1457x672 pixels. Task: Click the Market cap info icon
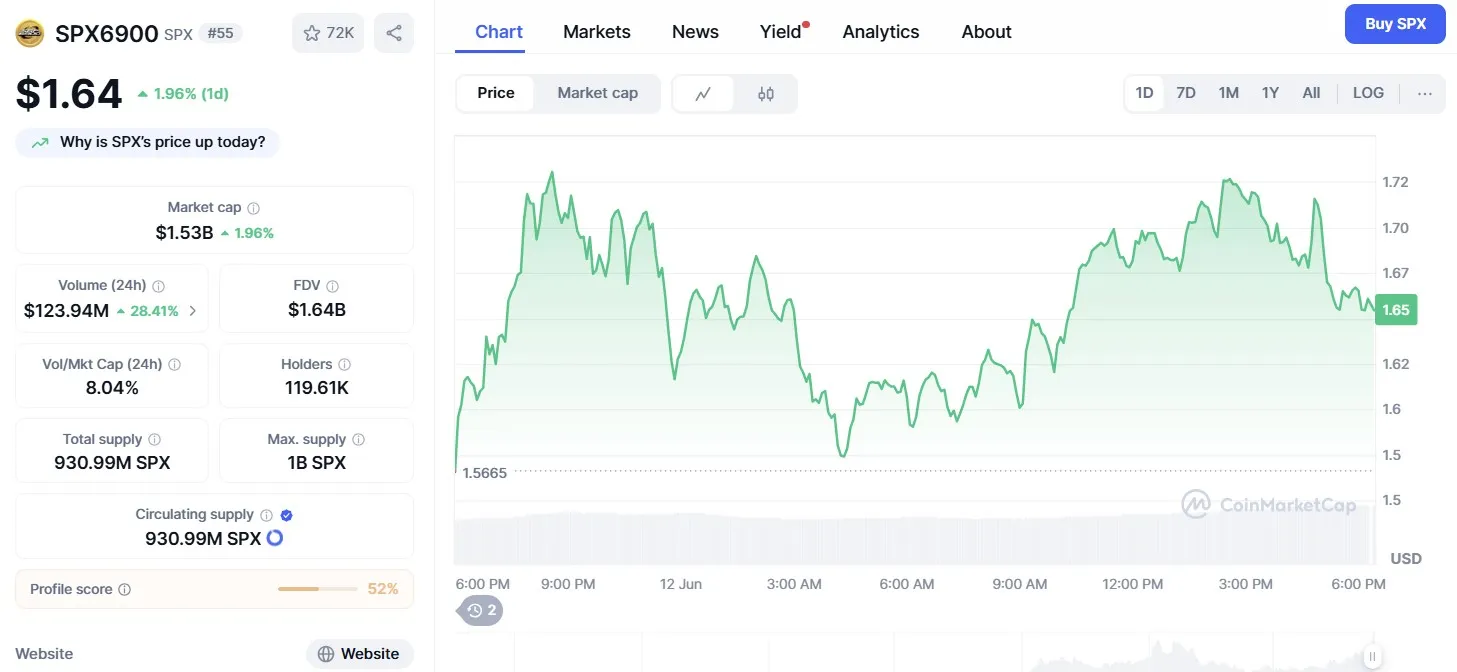click(x=254, y=208)
